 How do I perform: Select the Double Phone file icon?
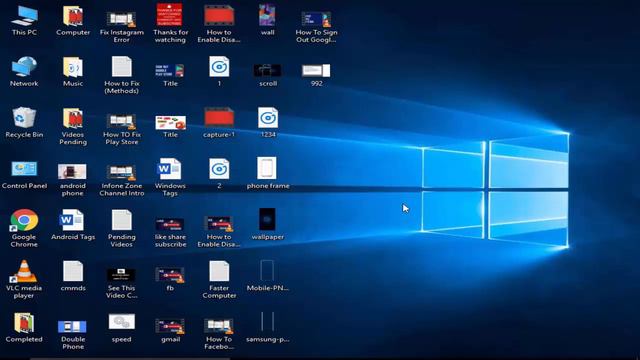[73, 335]
